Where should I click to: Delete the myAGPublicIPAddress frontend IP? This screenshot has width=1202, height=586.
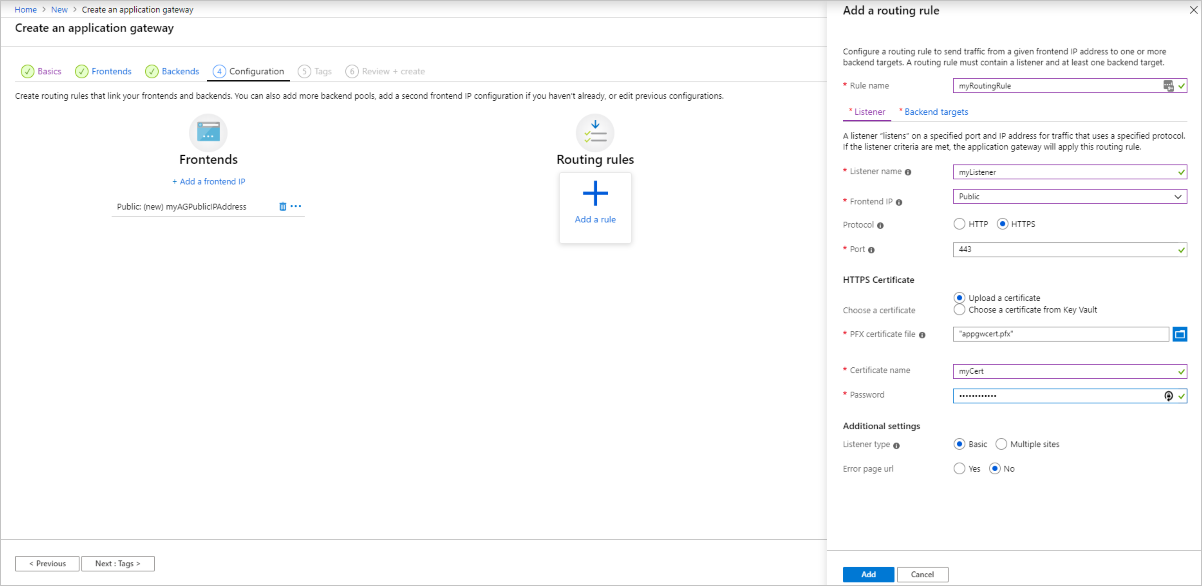[x=283, y=206]
